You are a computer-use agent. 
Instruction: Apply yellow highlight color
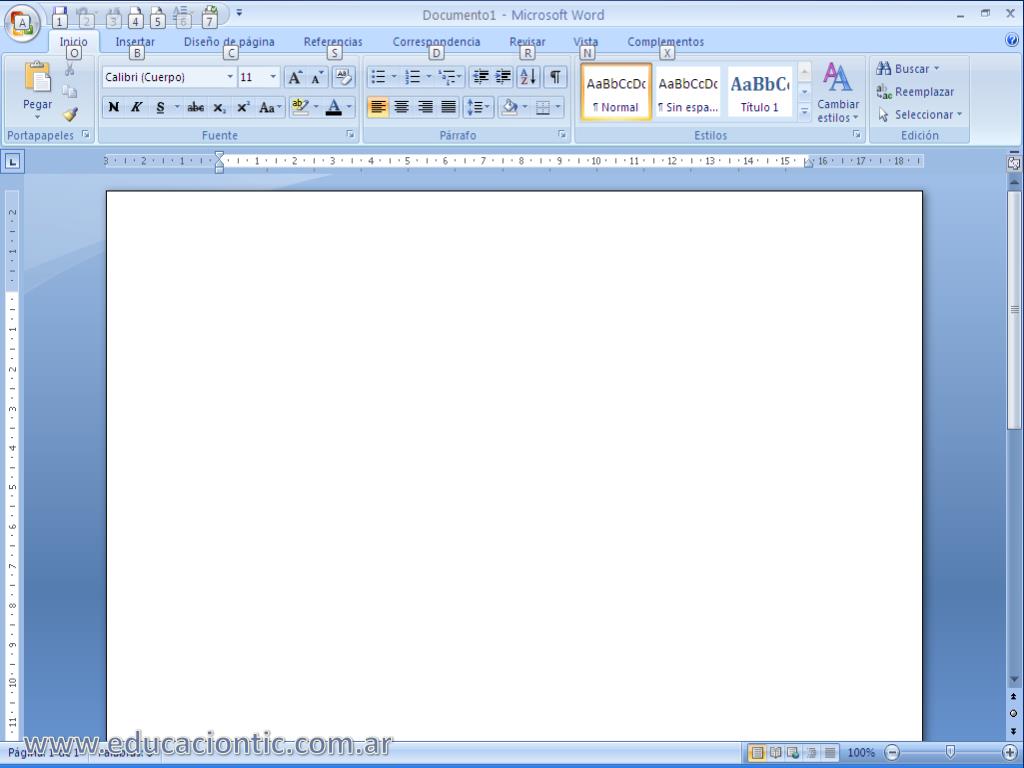click(x=300, y=107)
